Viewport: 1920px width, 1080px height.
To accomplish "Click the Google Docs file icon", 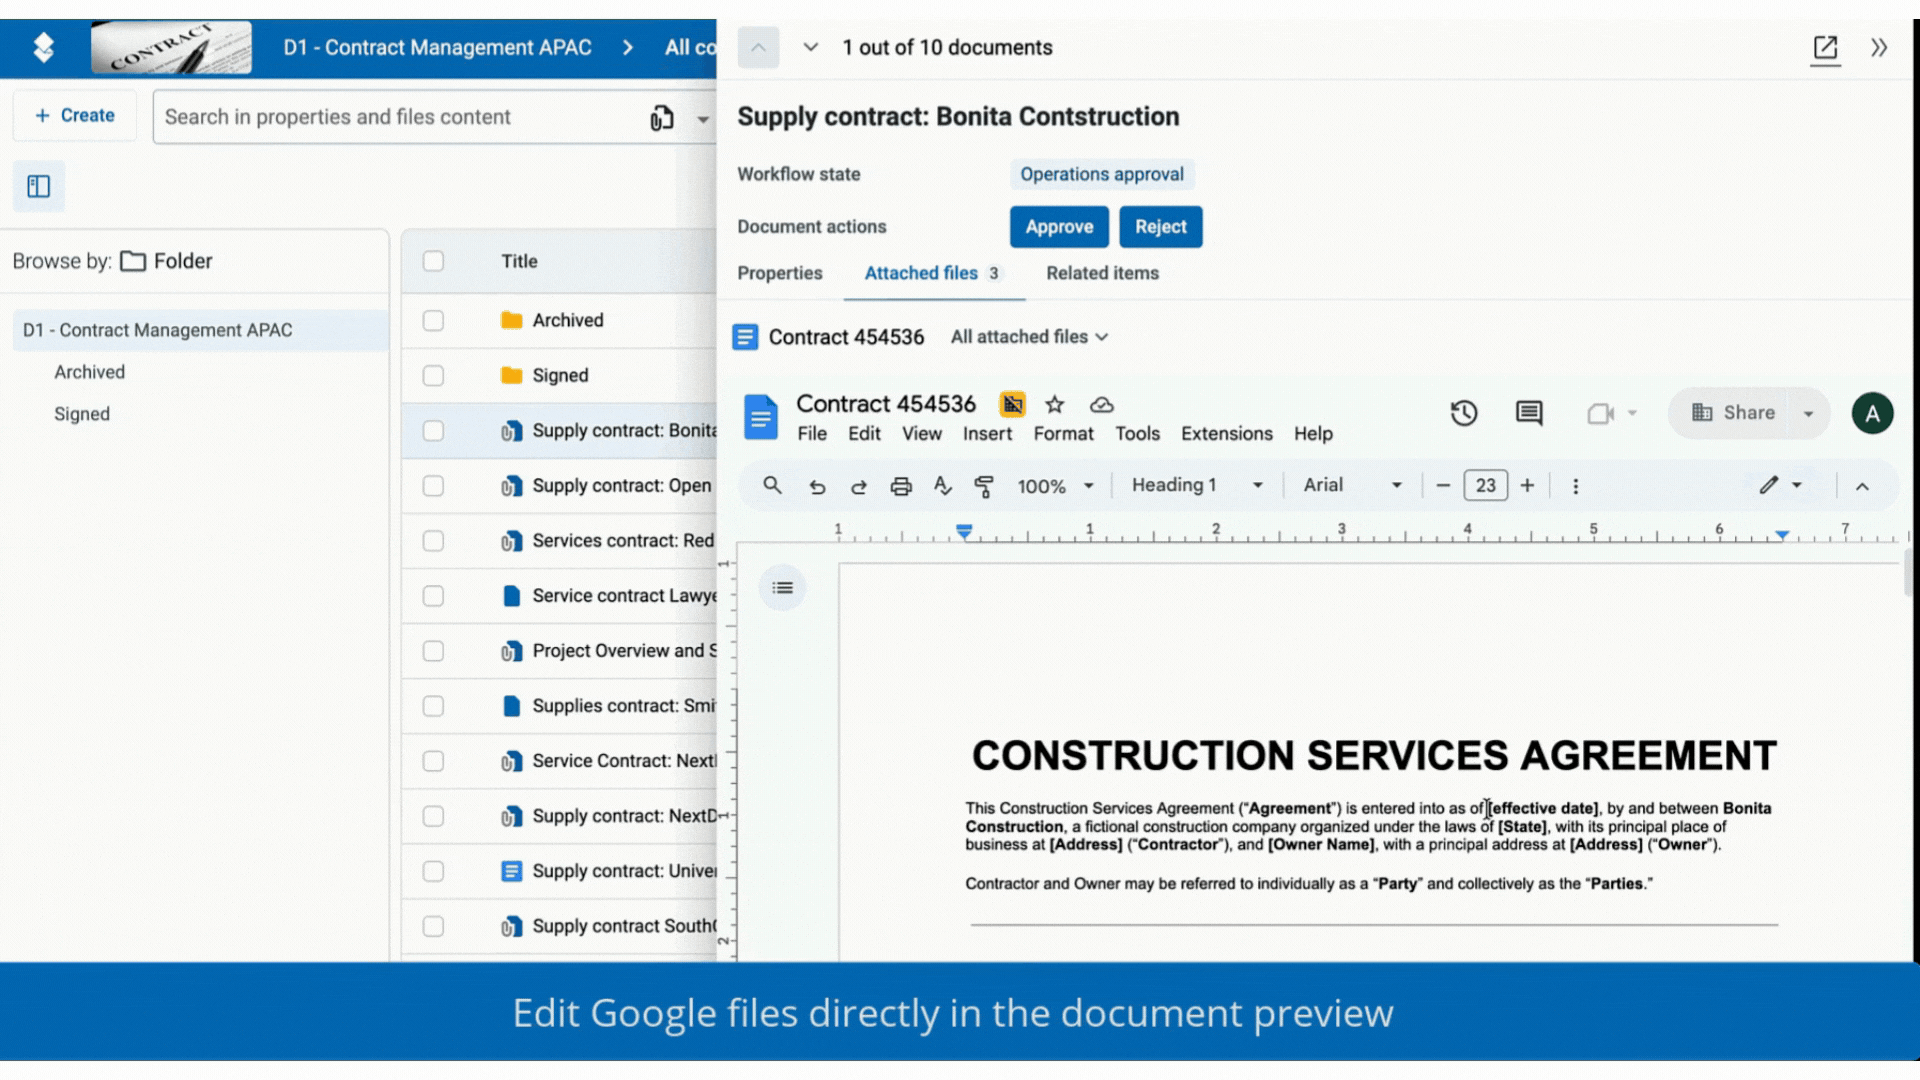I will click(761, 417).
